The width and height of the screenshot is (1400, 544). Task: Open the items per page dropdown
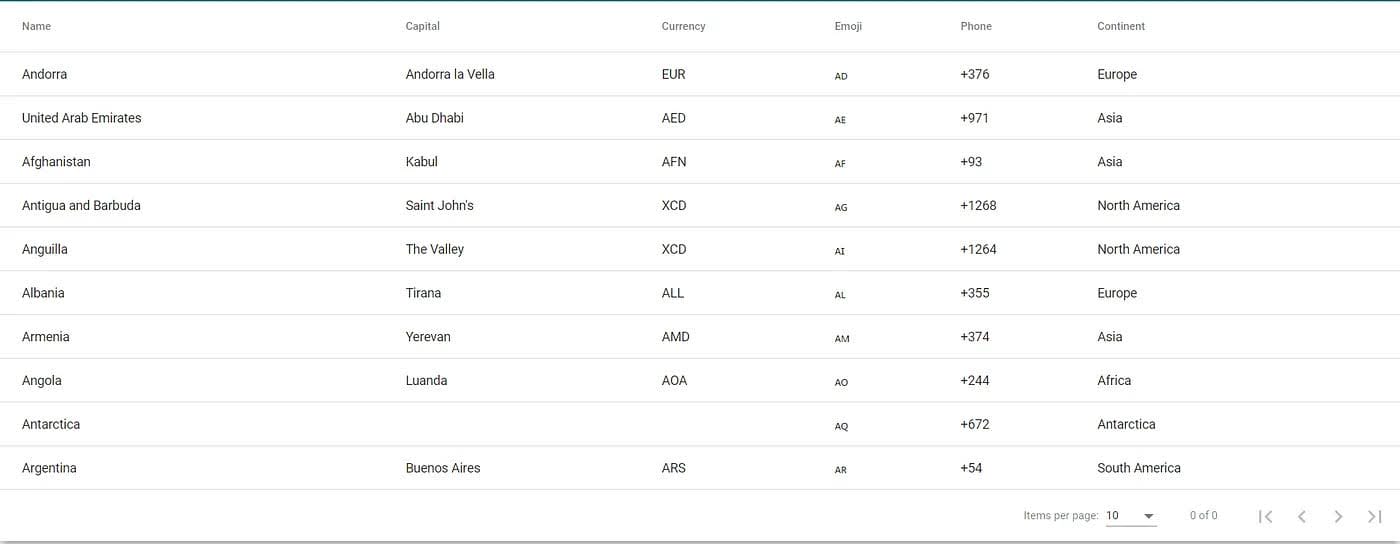(1131, 516)
